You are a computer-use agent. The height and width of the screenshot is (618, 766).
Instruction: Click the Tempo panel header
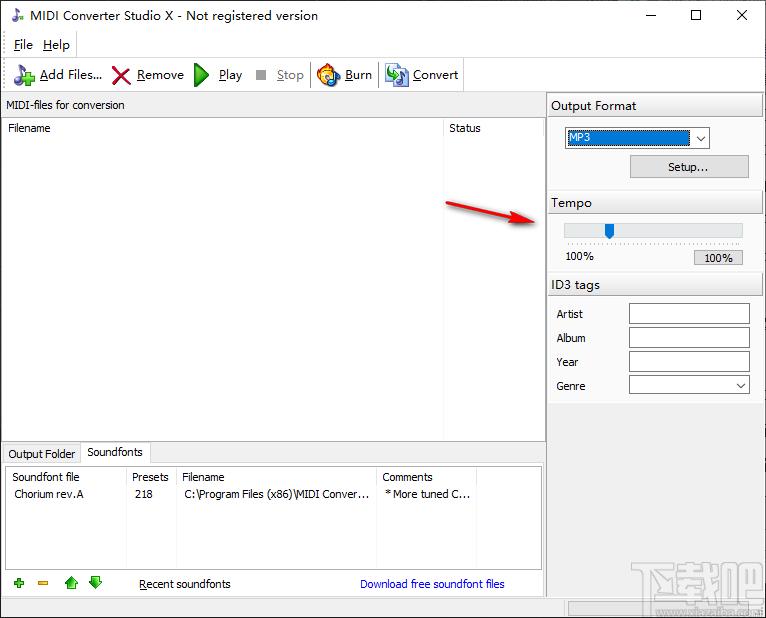click(655, 202)
